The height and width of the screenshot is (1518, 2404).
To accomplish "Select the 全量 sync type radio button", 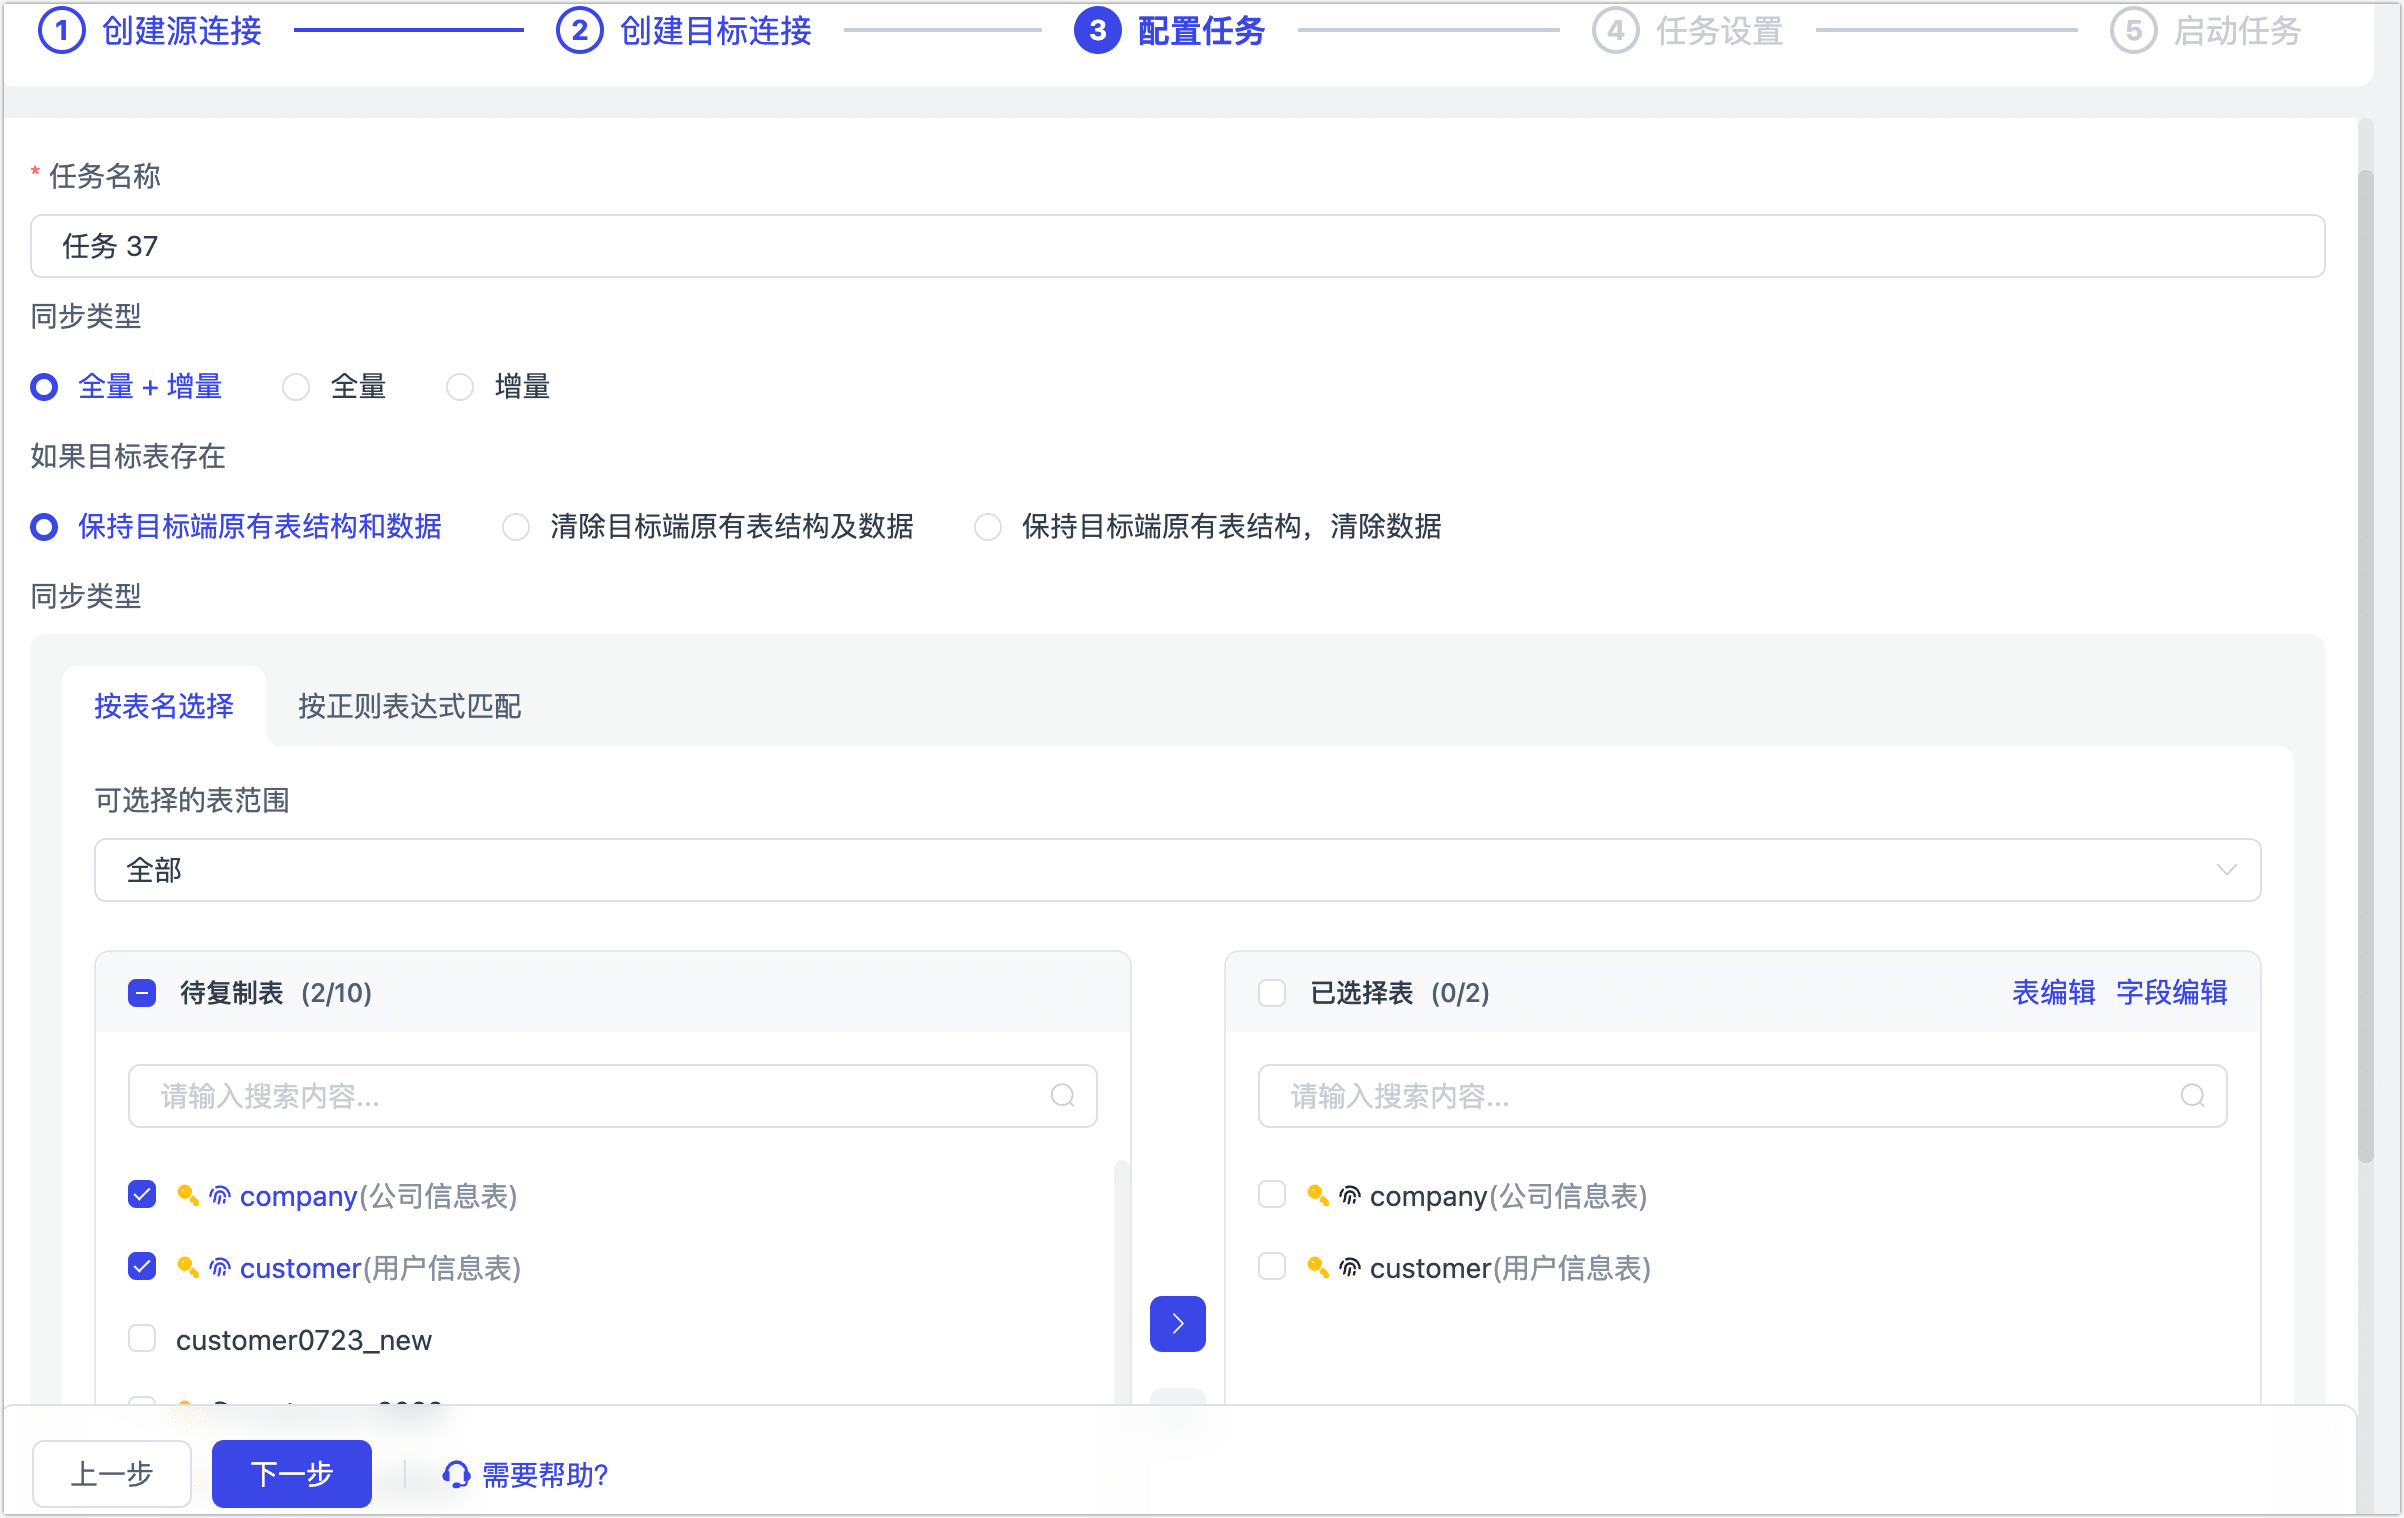I will click(296, 387).
